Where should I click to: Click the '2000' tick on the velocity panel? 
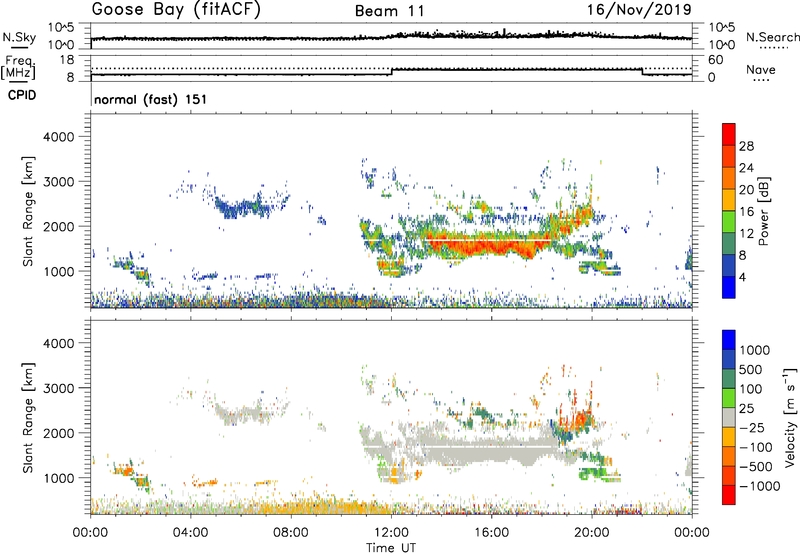pos(58,433)
